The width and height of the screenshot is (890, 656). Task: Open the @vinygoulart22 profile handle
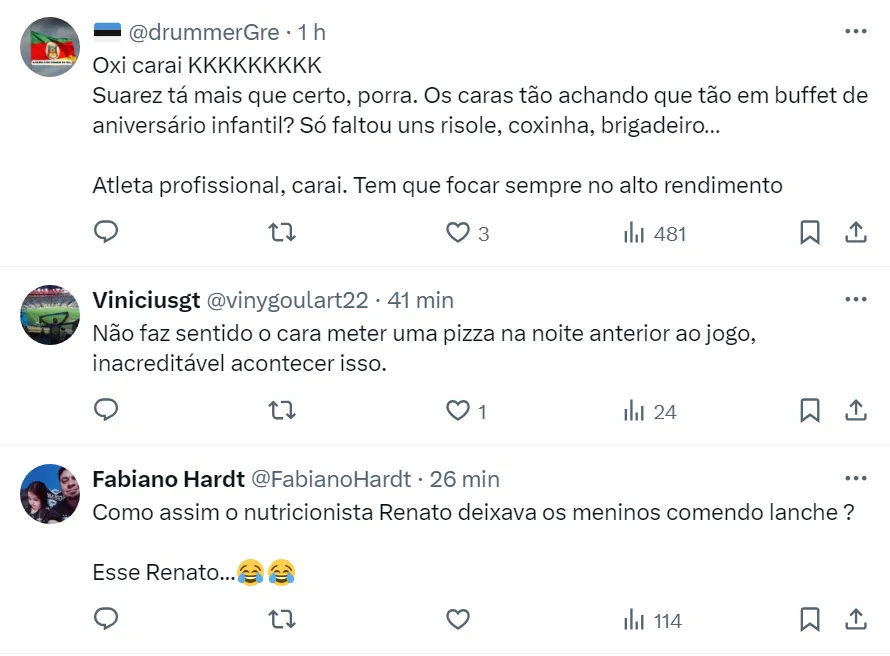(x=287, y=300)
